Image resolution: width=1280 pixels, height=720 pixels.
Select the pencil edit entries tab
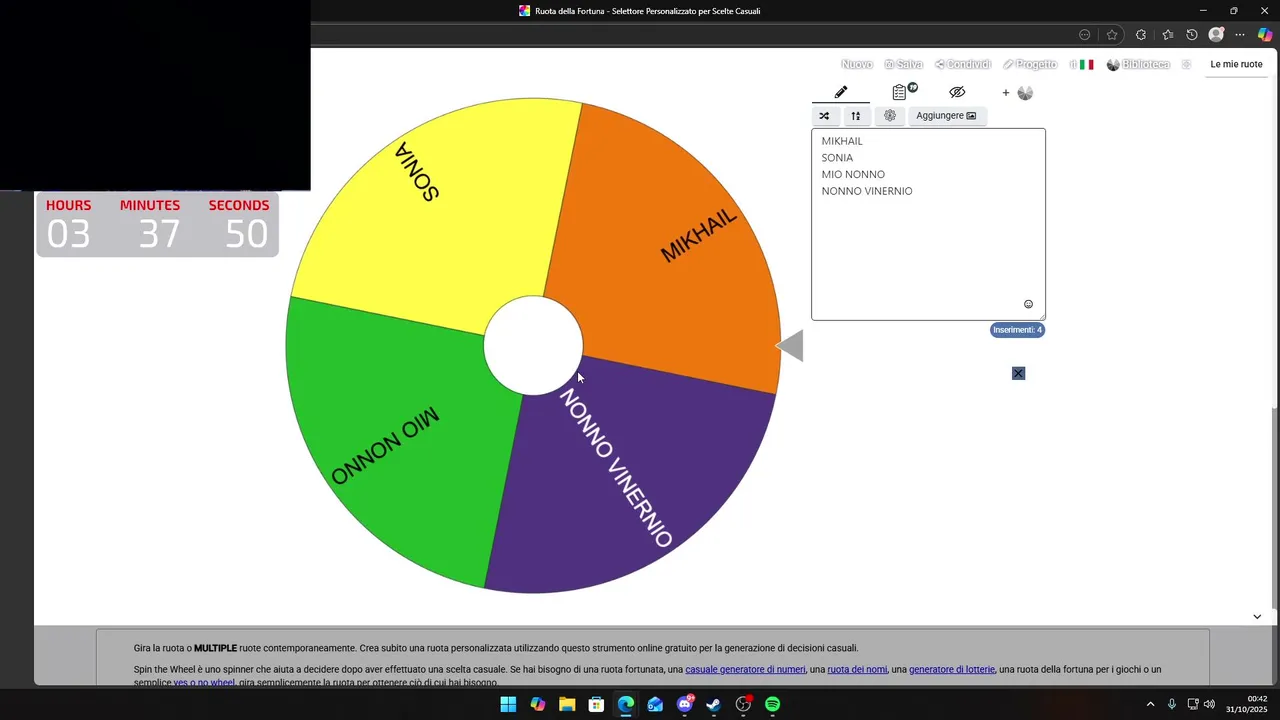pos(841,92)
